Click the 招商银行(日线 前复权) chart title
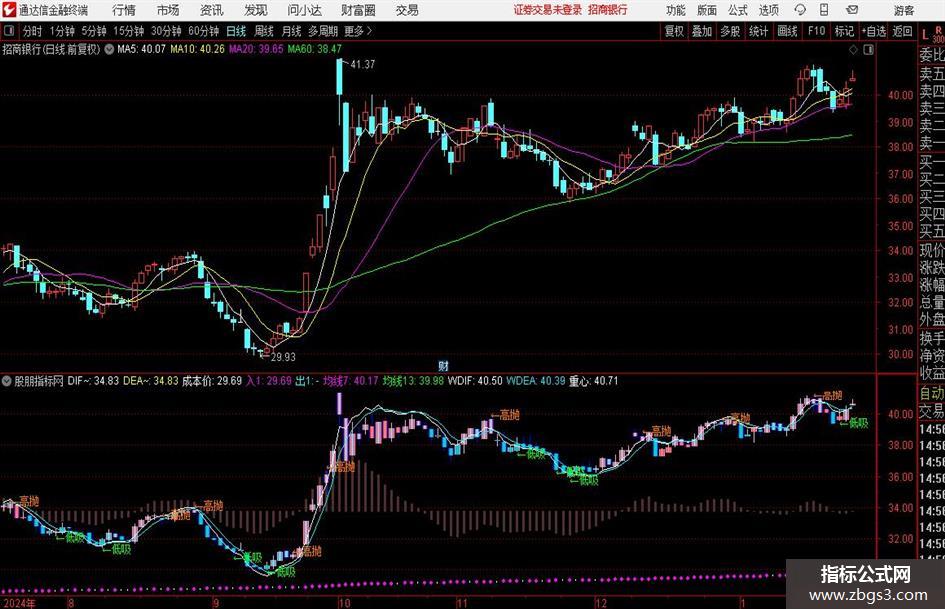945x609 pixels. pyautogui.click(x=51, y=49)
